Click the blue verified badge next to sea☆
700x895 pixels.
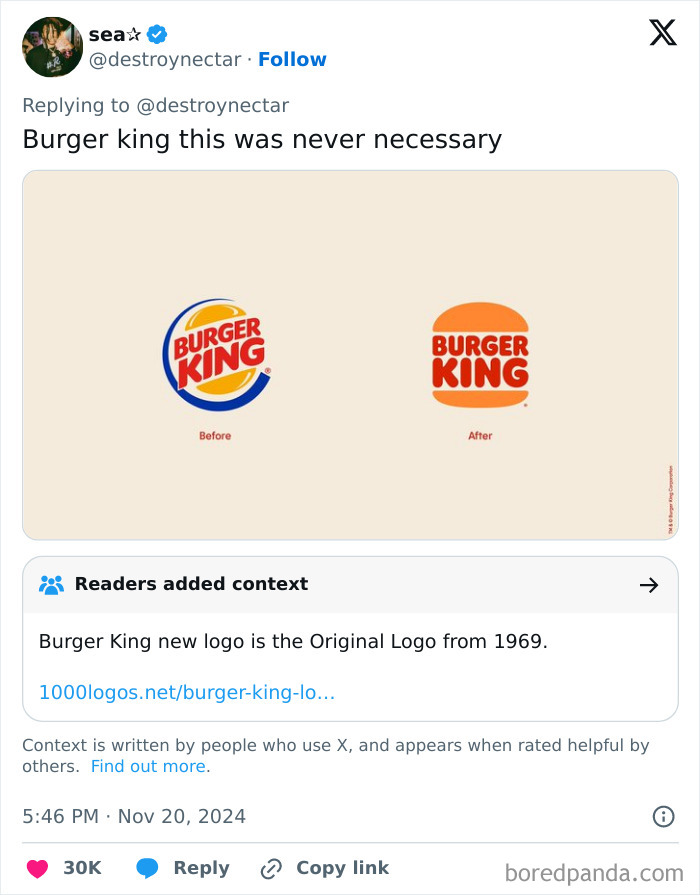(155, 33)
